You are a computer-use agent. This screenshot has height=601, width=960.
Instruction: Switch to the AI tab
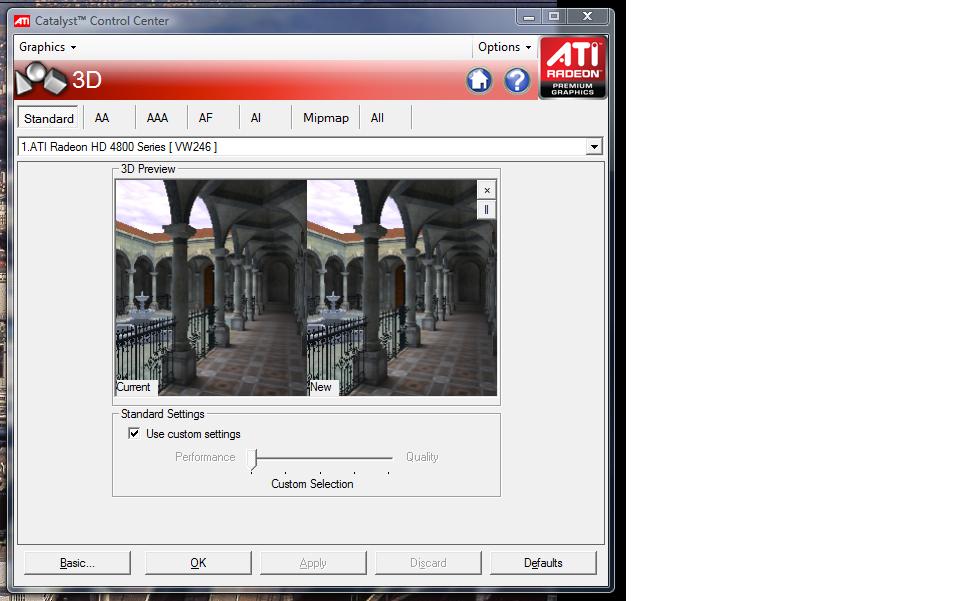pos(256,118)
